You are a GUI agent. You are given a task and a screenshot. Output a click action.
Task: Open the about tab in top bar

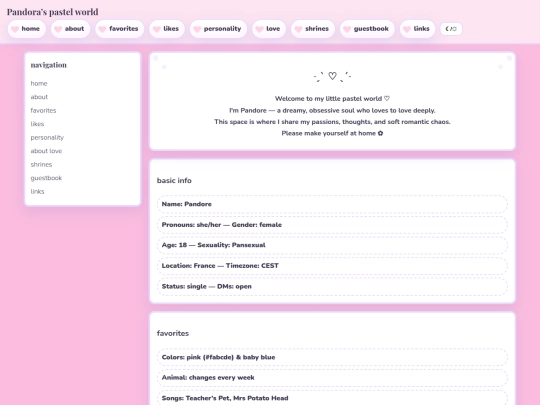pyautogui.click(x=71, y=29)
